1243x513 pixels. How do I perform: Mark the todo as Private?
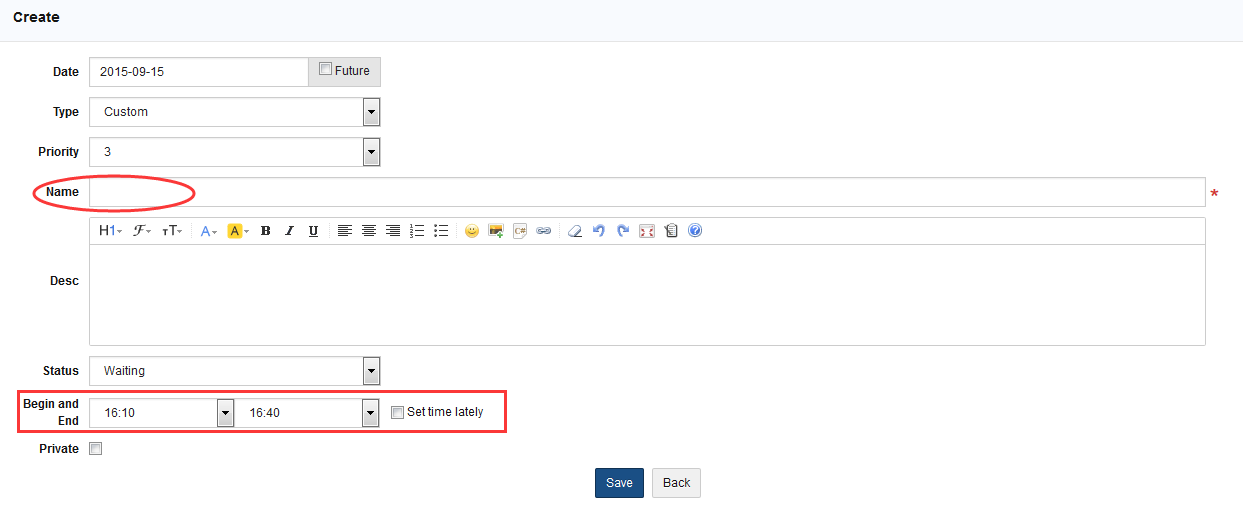[96, 449]
